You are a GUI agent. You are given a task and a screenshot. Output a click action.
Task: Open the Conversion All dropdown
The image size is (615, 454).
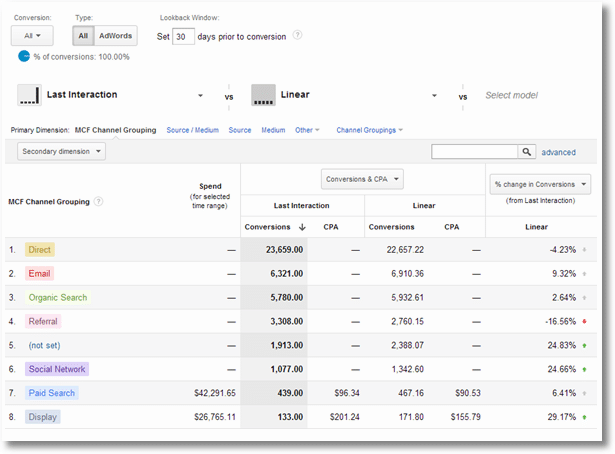[31, 36]
